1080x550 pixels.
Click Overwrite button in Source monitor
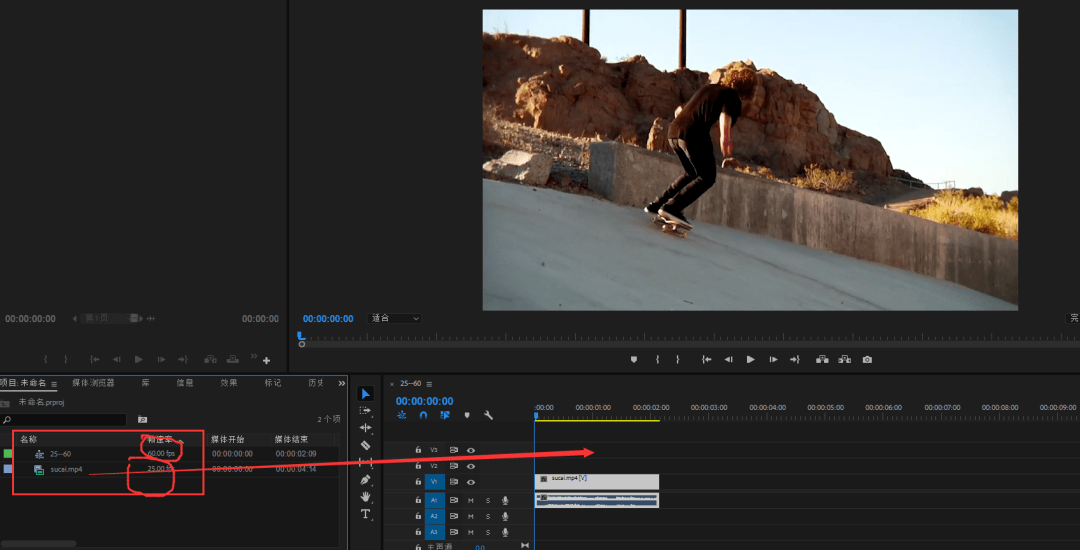click(233, 359)
